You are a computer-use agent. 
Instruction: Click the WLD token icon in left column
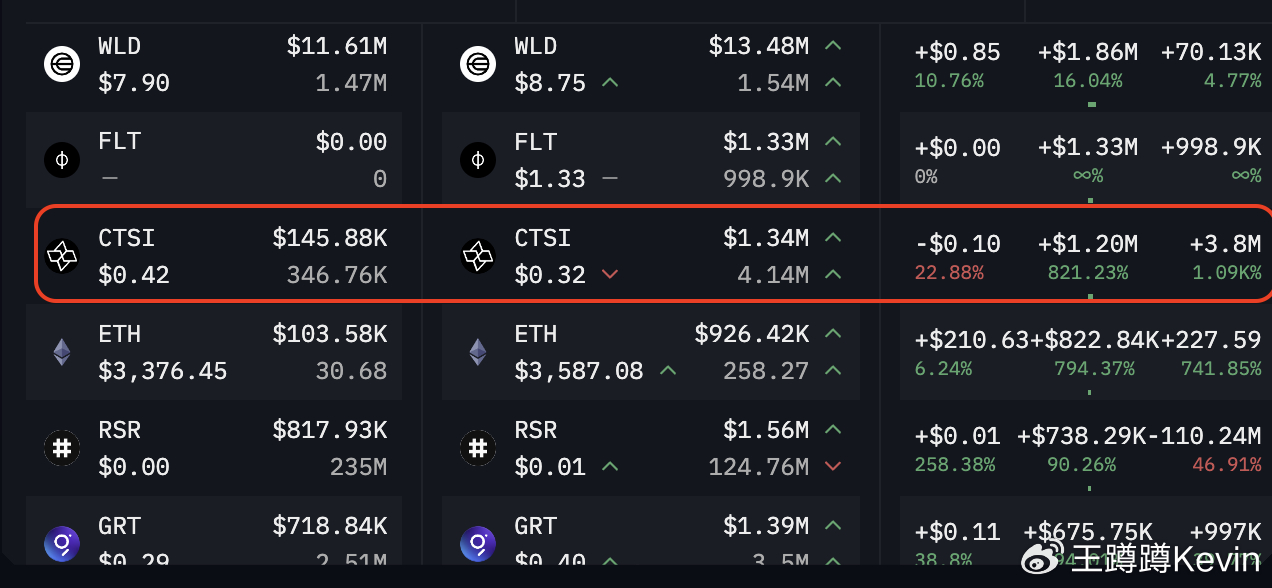coord(62,65)
